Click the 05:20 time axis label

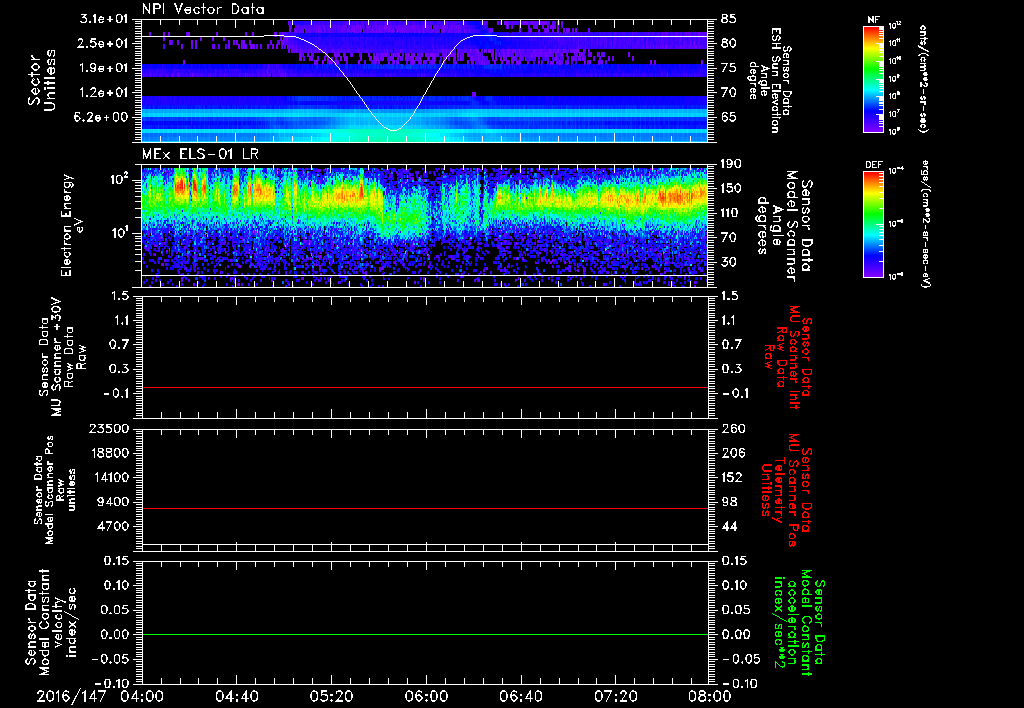(331, 696)
